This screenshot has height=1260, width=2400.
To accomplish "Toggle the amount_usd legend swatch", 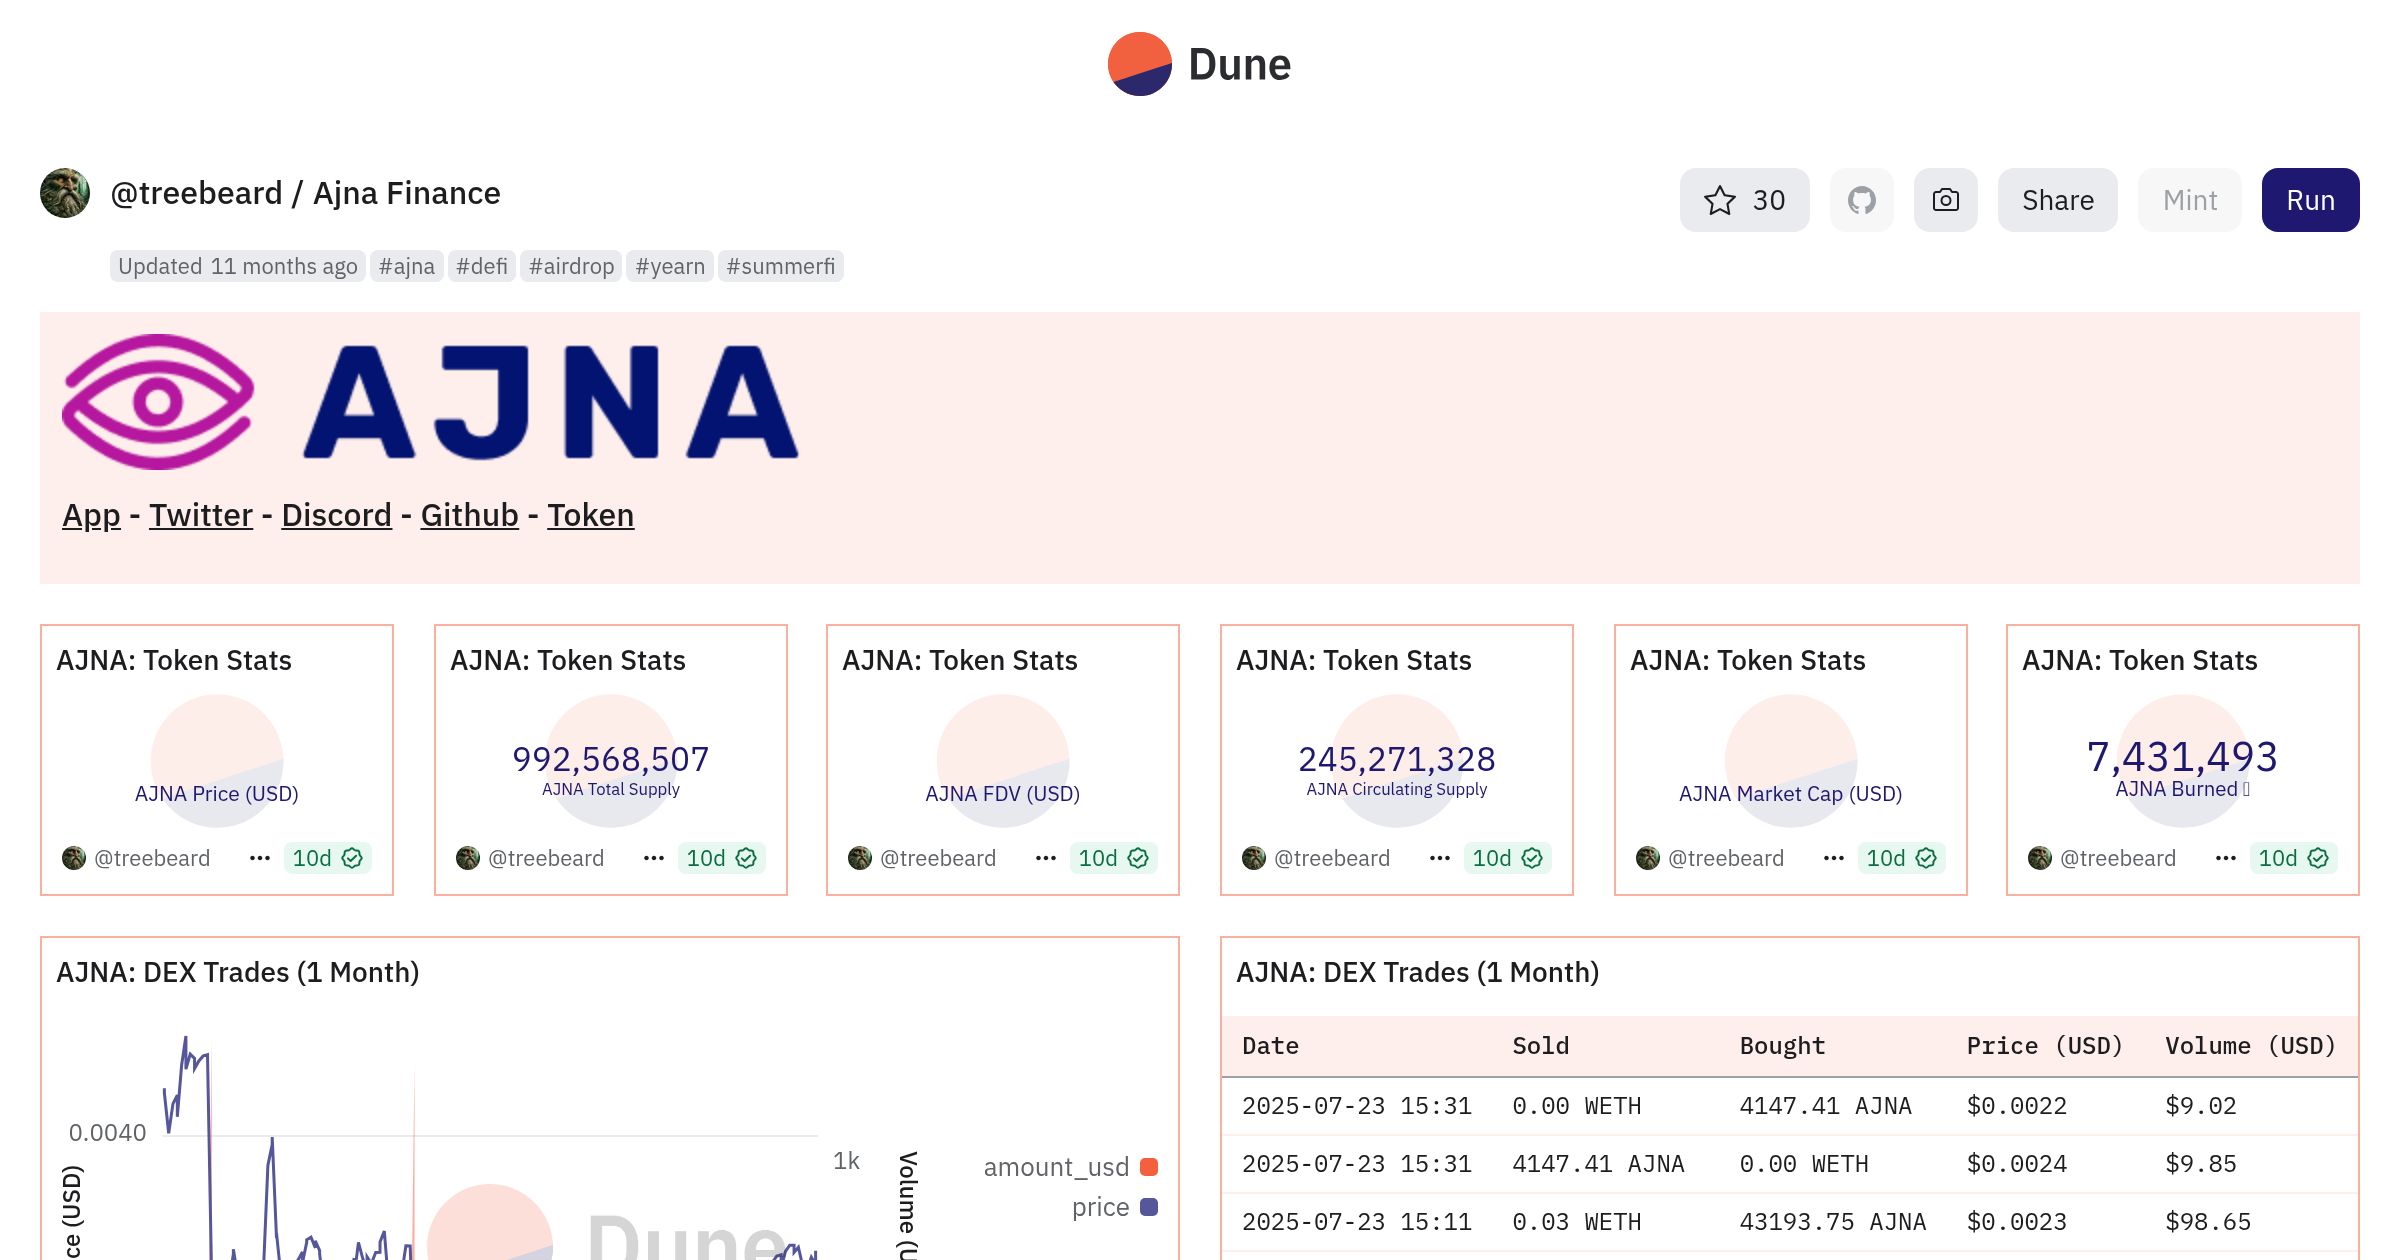I will pos(1149,1167).
